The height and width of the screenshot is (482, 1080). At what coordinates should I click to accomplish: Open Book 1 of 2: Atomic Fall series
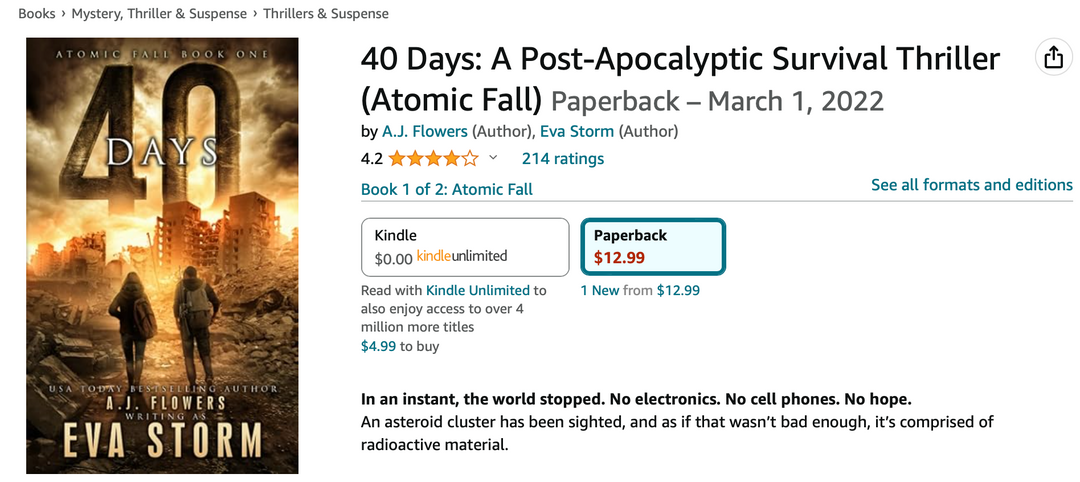(447, 189)
